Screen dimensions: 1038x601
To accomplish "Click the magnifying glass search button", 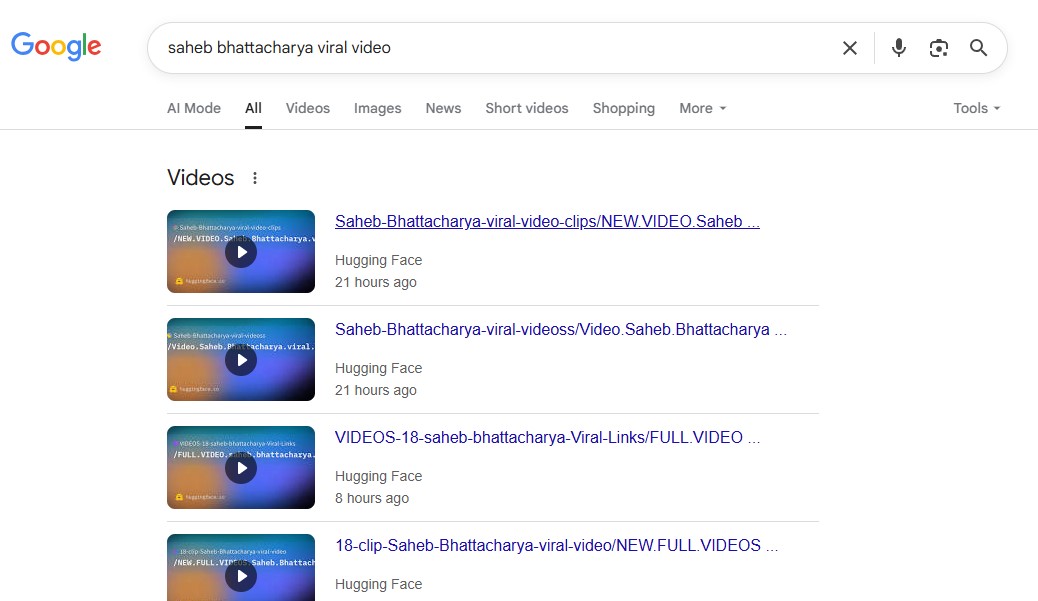I will pos(978,48).
